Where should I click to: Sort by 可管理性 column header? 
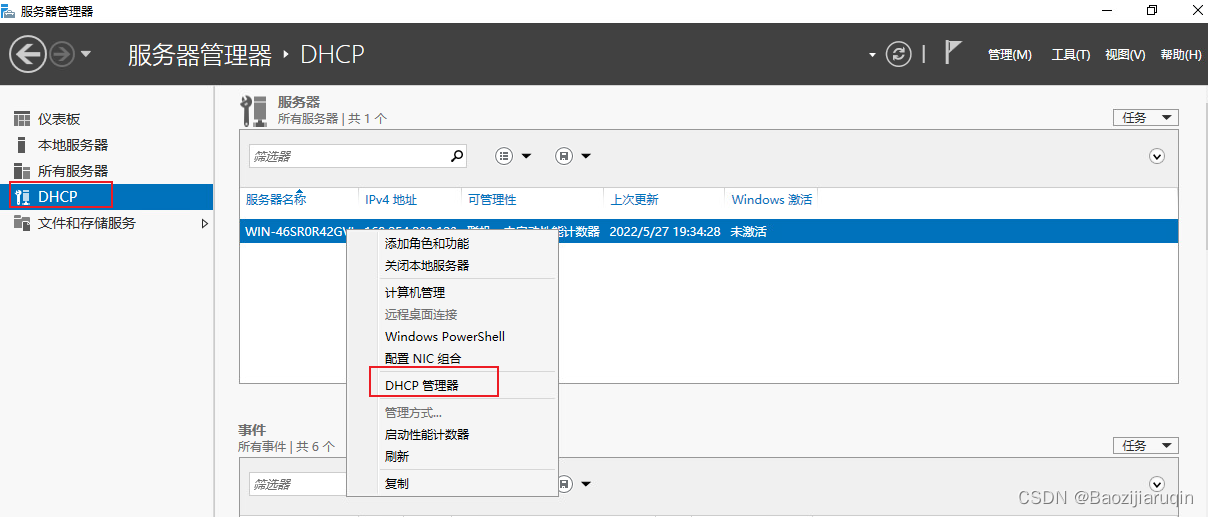pyautogui.click(x=492, y=199)
